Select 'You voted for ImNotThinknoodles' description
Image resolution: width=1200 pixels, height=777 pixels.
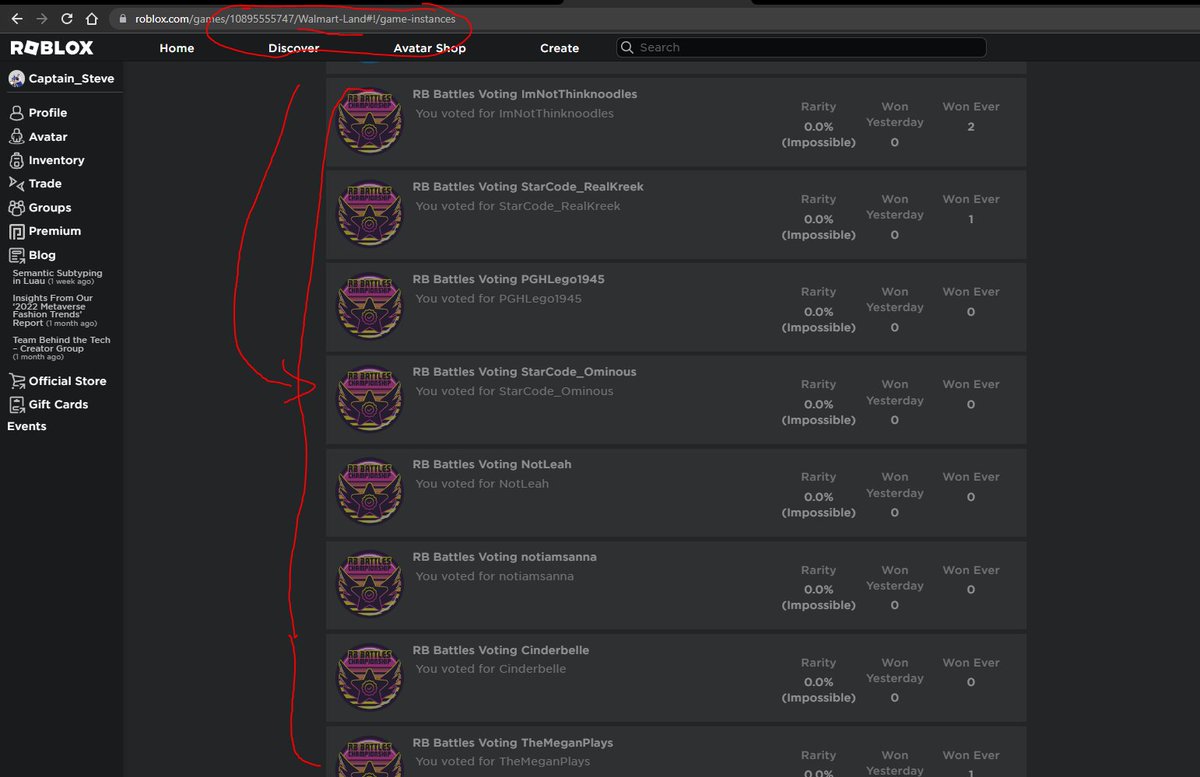pos(515,114)
